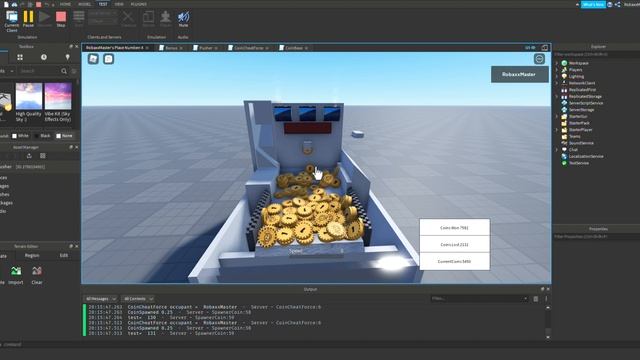The image size is (640, 360).
Task: Select the High Quality Sky thumbnail
Action: pos(29,96)
